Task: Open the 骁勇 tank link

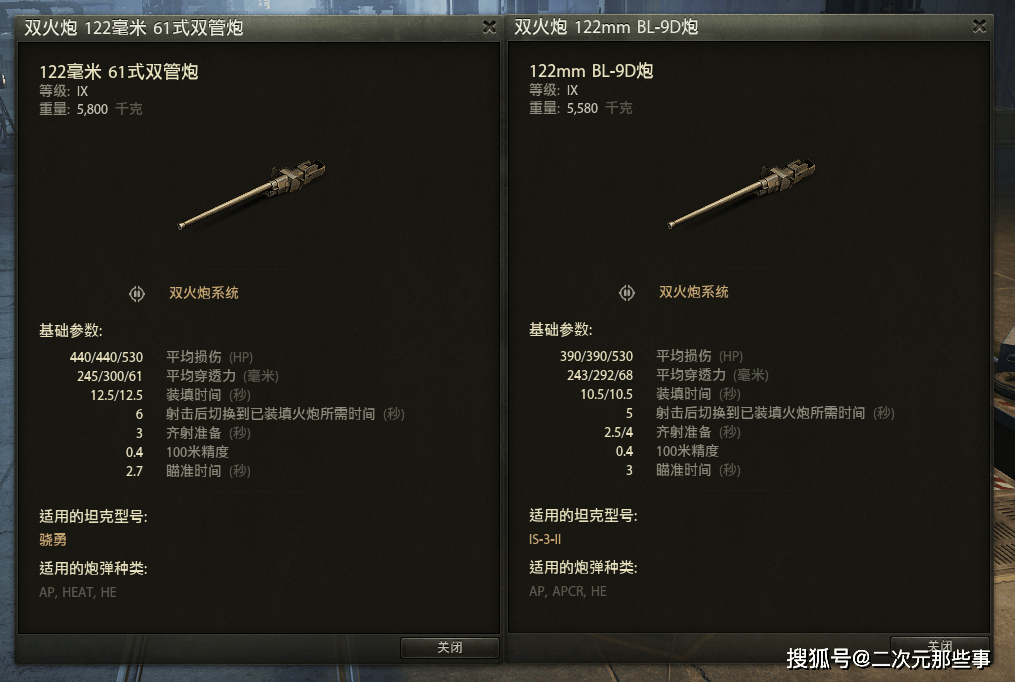Action: 53,540
